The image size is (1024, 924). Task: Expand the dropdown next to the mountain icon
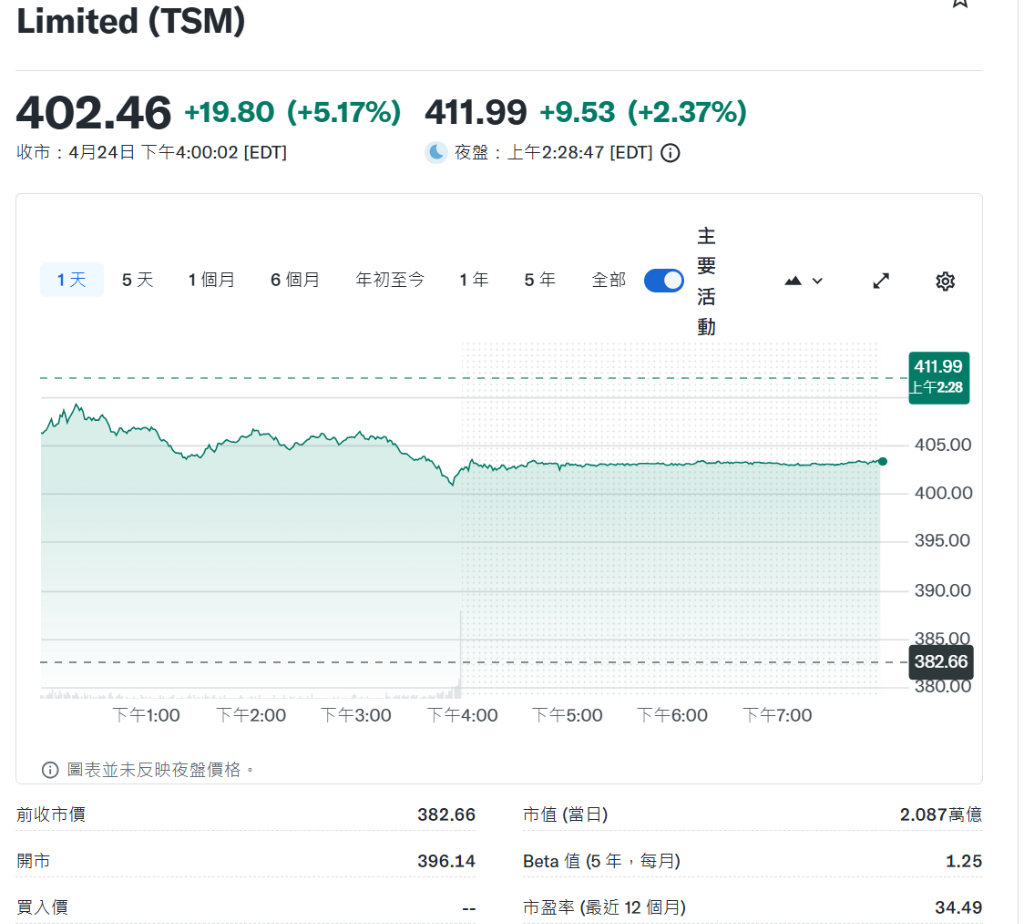coord(816,281)
